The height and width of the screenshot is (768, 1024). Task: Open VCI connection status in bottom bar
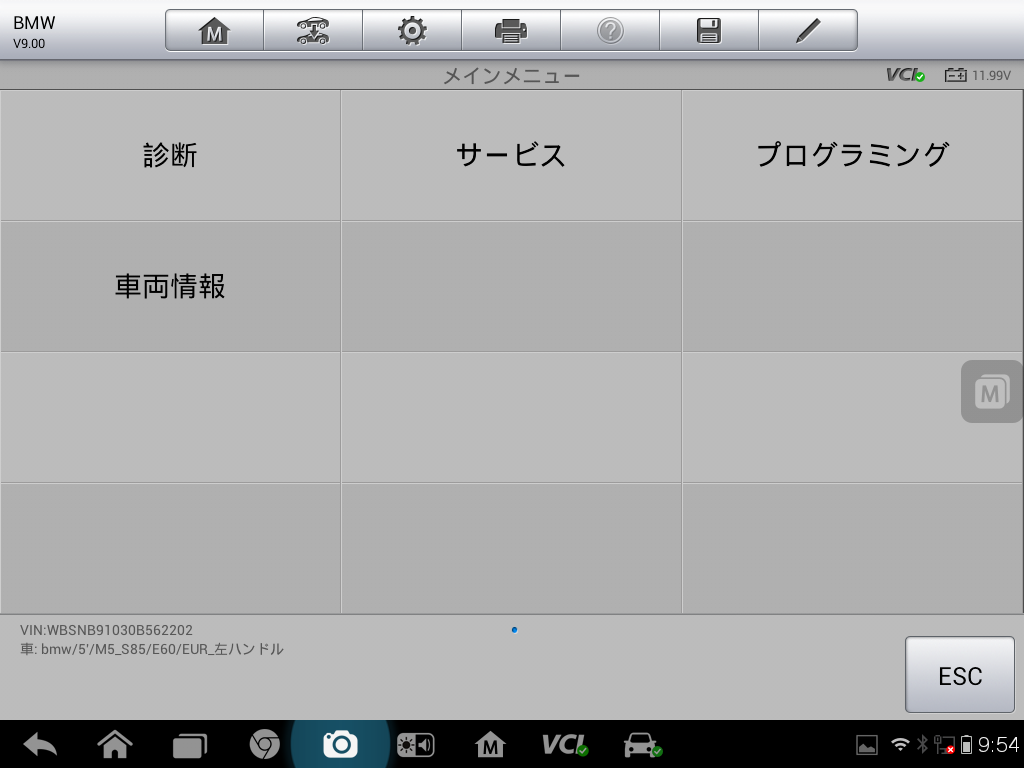tap(564, 745)
